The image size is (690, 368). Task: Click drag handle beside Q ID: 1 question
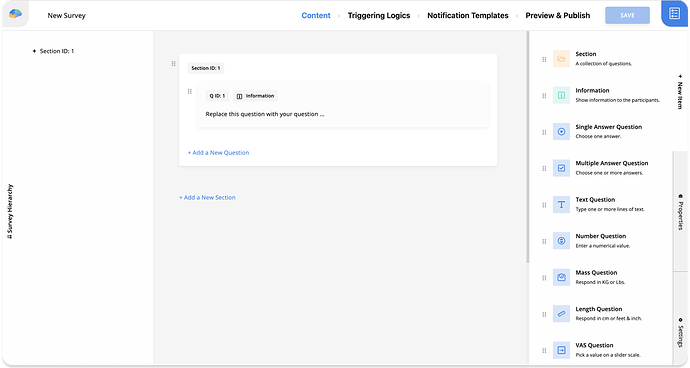point(190,92)
